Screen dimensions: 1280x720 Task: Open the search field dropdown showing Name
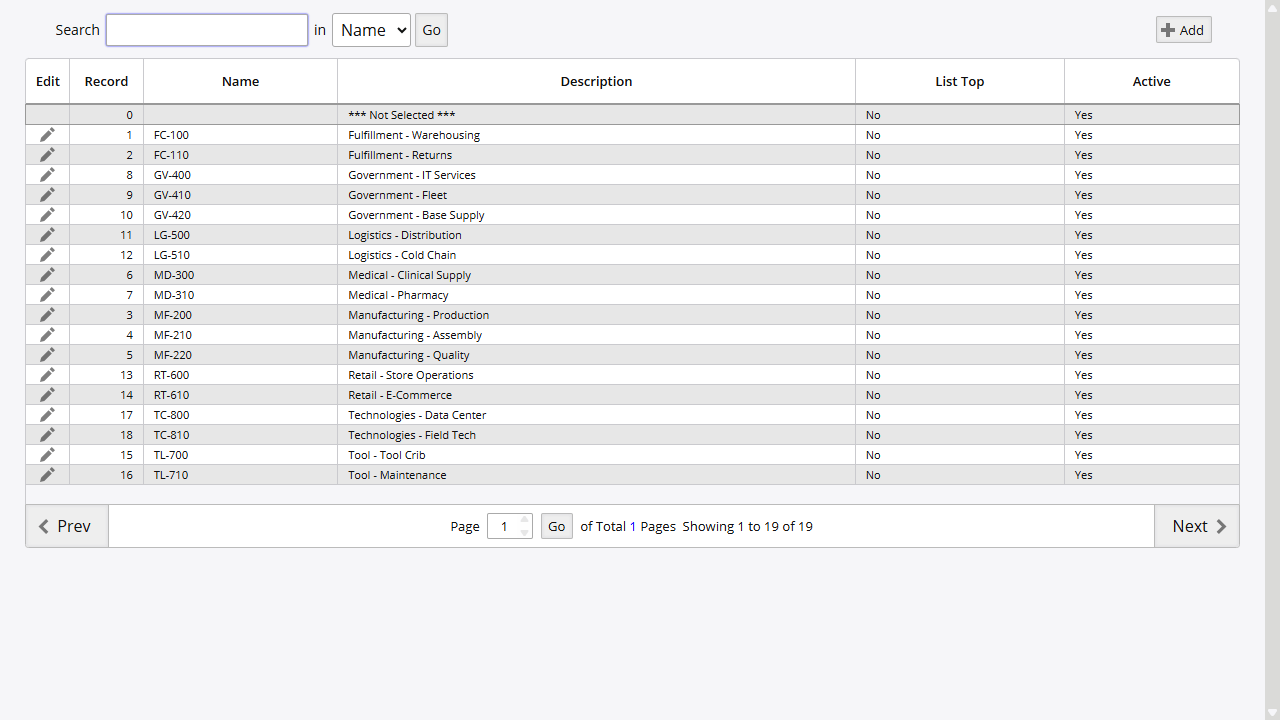(371, 30)
